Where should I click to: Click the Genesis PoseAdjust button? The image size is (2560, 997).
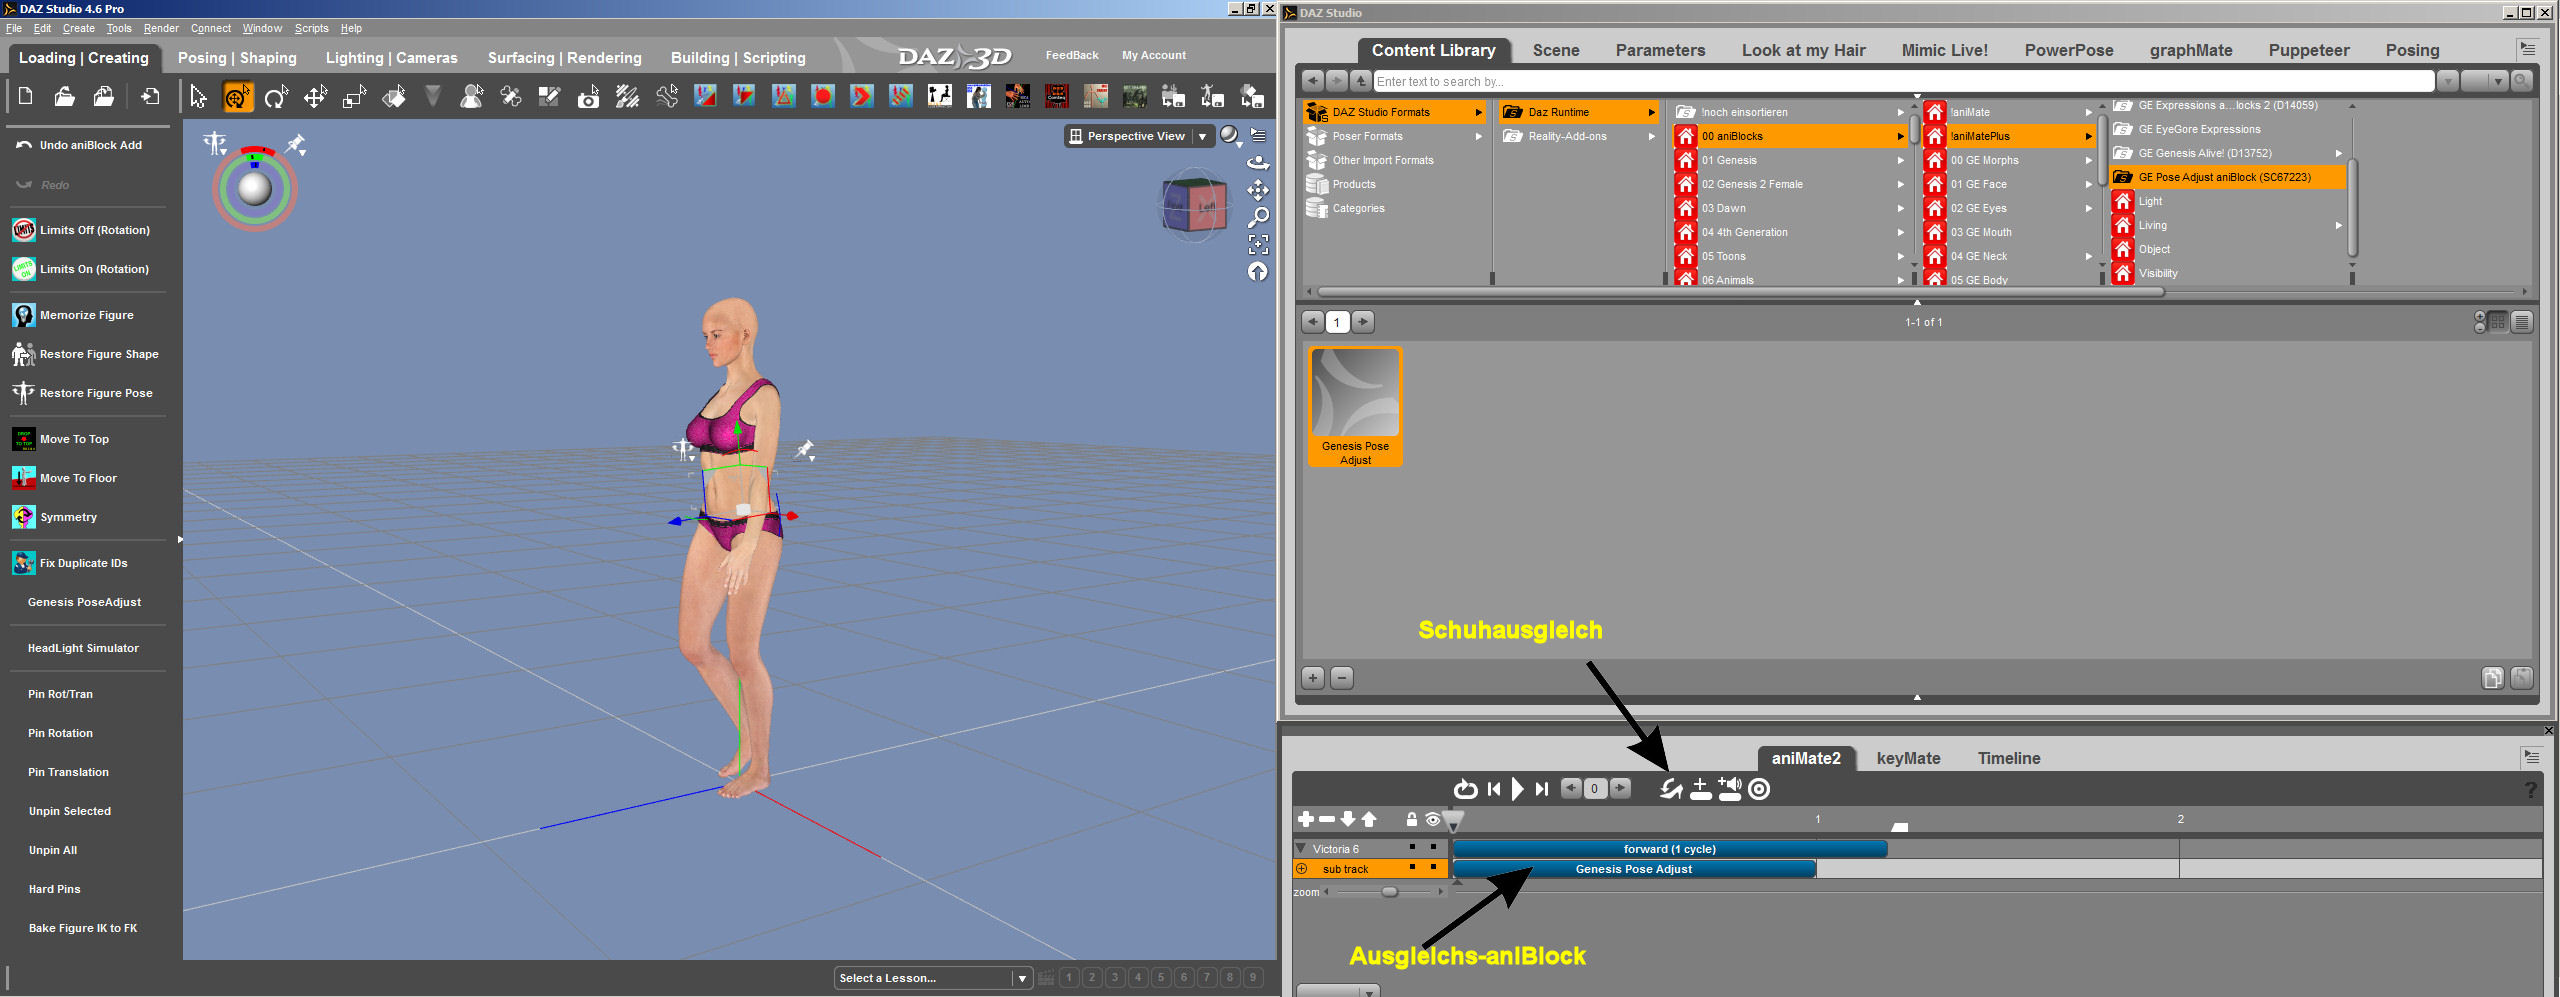[84, 602]
